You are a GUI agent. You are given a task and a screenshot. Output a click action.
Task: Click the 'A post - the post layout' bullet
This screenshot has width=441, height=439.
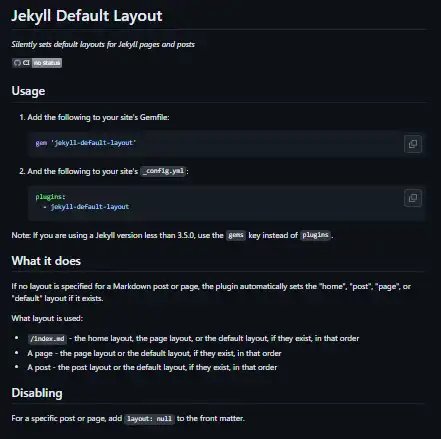152,367
